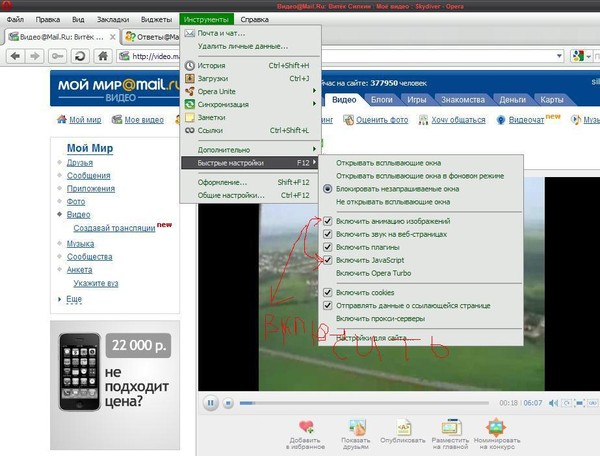Expand the Еще sidebar list
The height and width of the screenshot is (456, 600).
pyautogui.click(x=74, y=299)
